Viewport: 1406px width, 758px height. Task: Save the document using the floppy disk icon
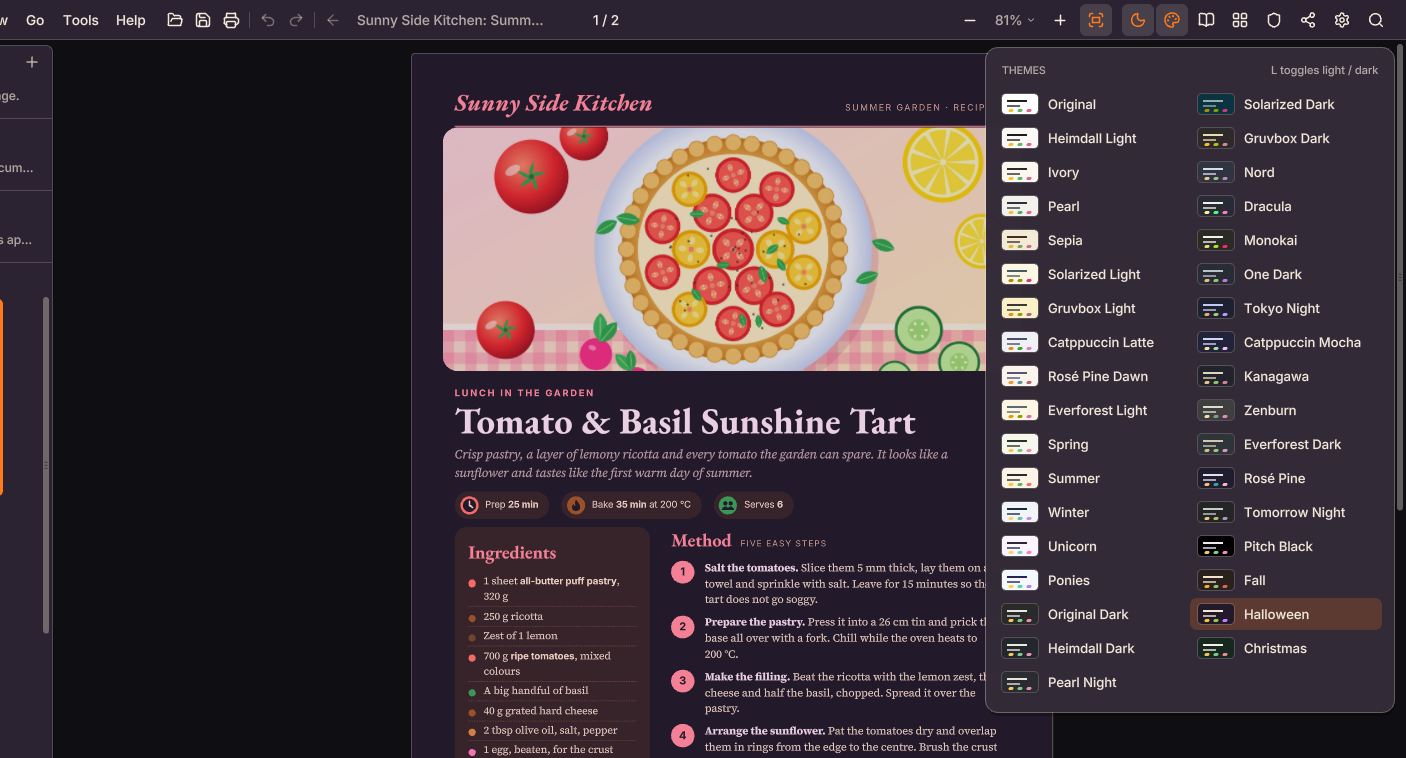coord(203,20)
